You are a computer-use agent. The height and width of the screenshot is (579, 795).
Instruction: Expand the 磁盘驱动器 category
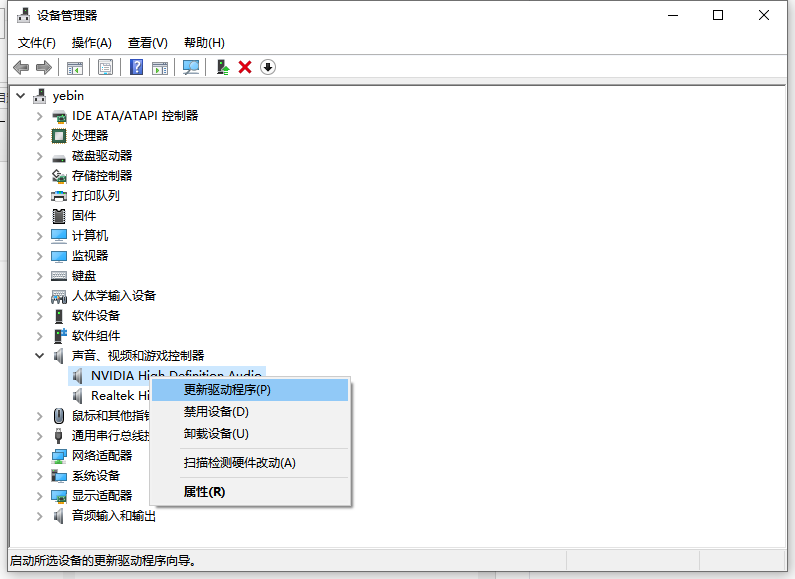[x=40, y=156]
